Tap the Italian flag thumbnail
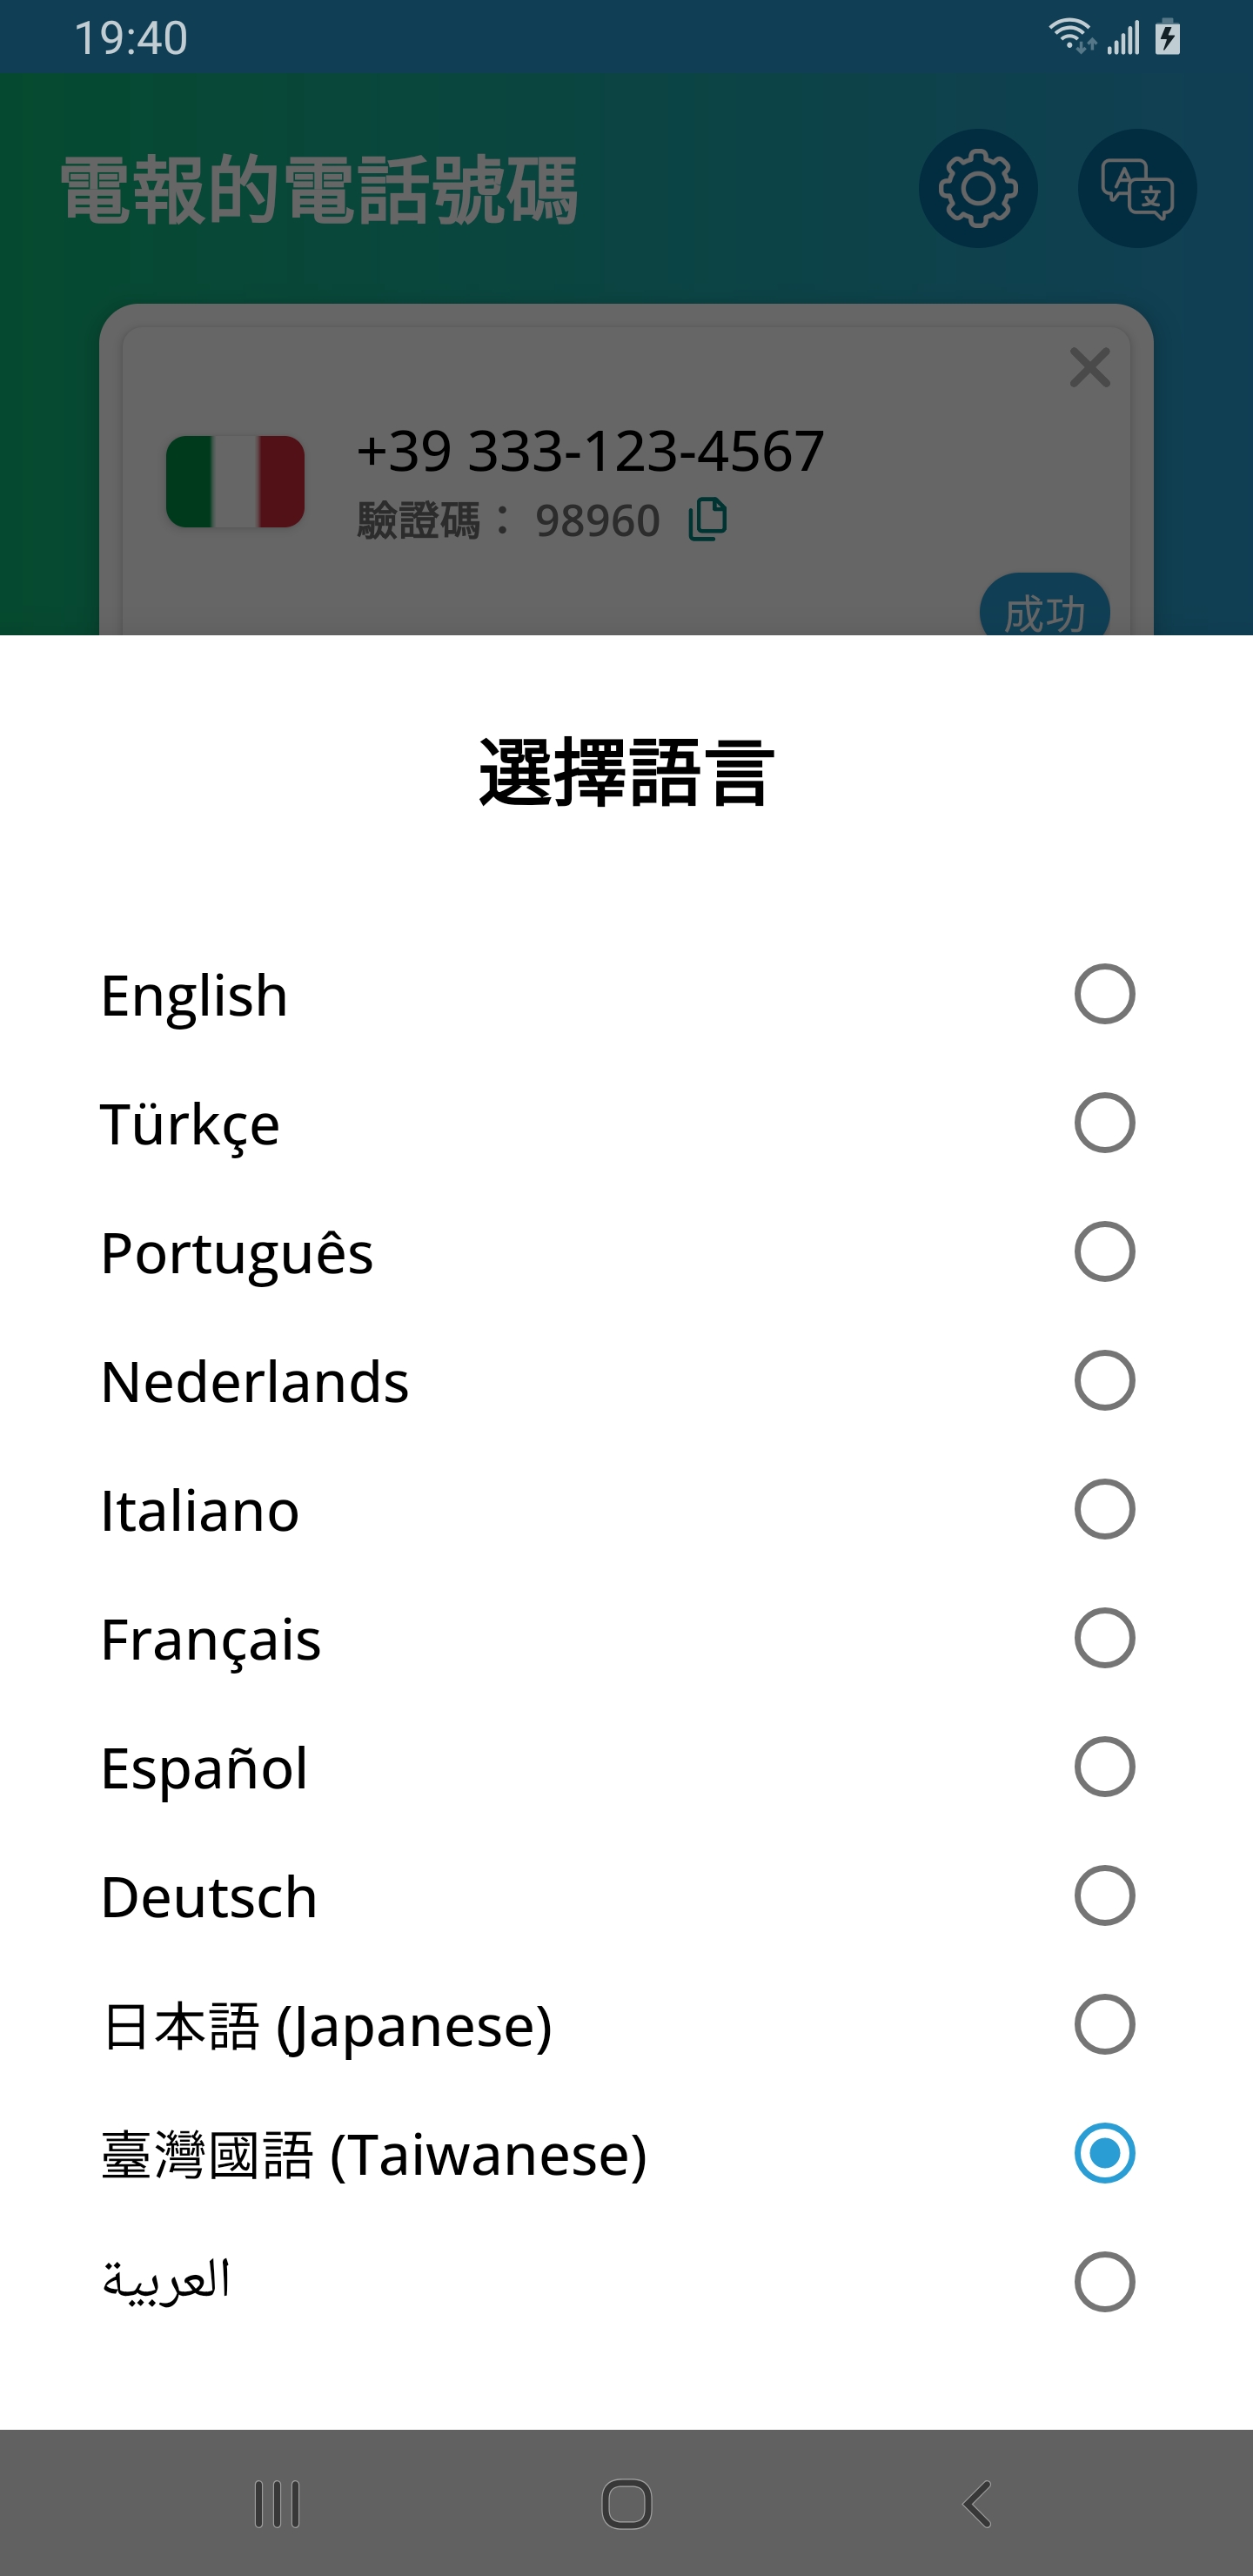This screenshot has height=2576, width=1253. coord(235,481)
